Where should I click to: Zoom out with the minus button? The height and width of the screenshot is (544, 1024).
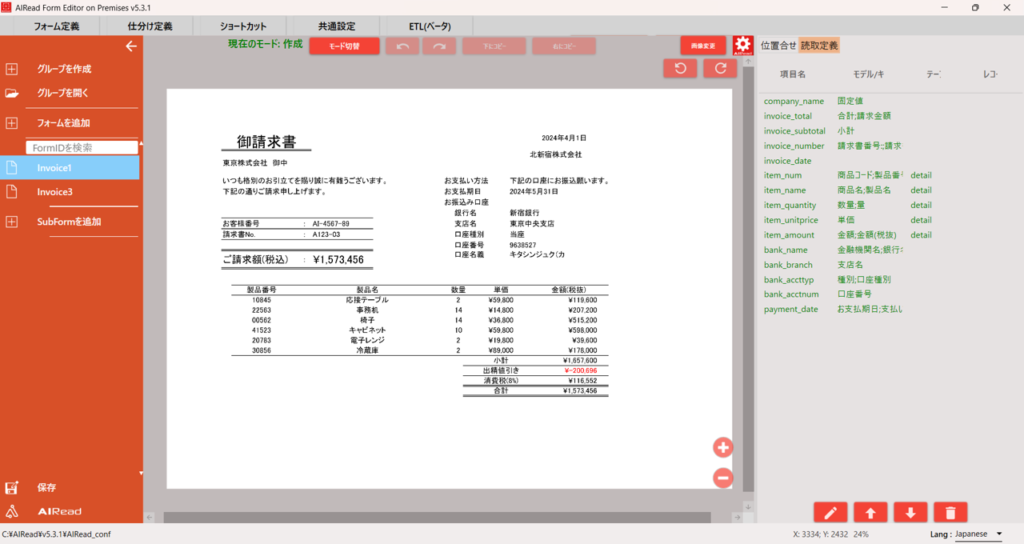point(723,478)
